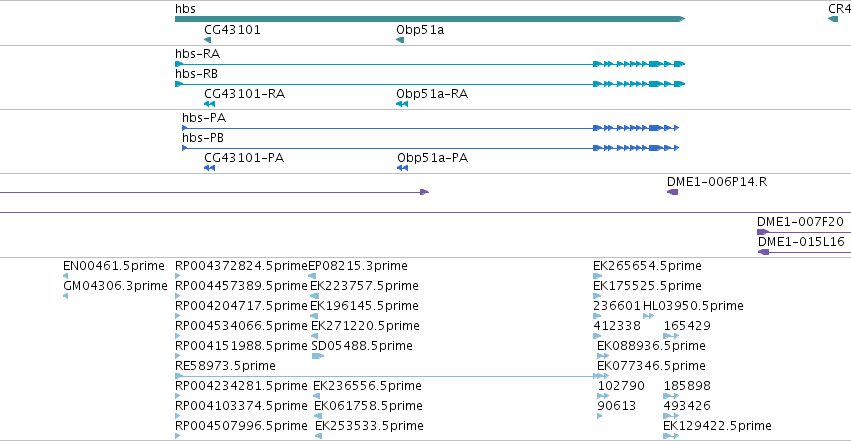Image resolution: width=851 pixels, height=441 pixels.
Task: Click the '102790' feature label
Action: (x=621, y=386)
